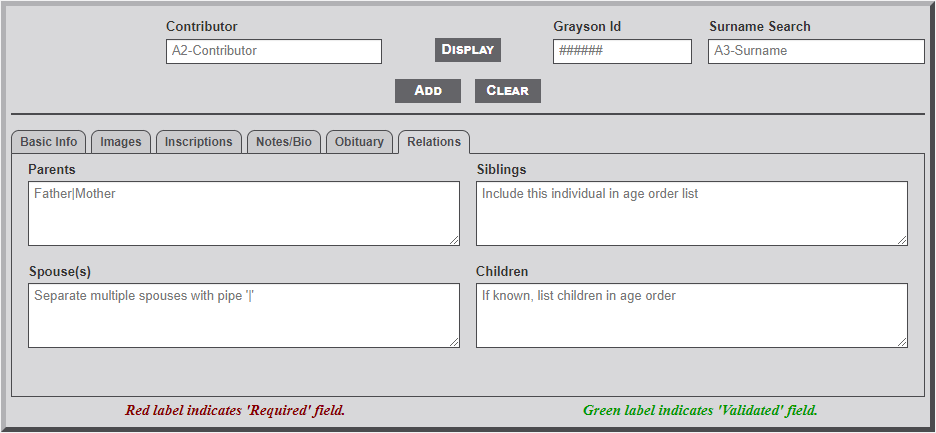The image size is (936, 433).
Task: Click the Spouse(s) text area resize handle
Action: point(454,342)
